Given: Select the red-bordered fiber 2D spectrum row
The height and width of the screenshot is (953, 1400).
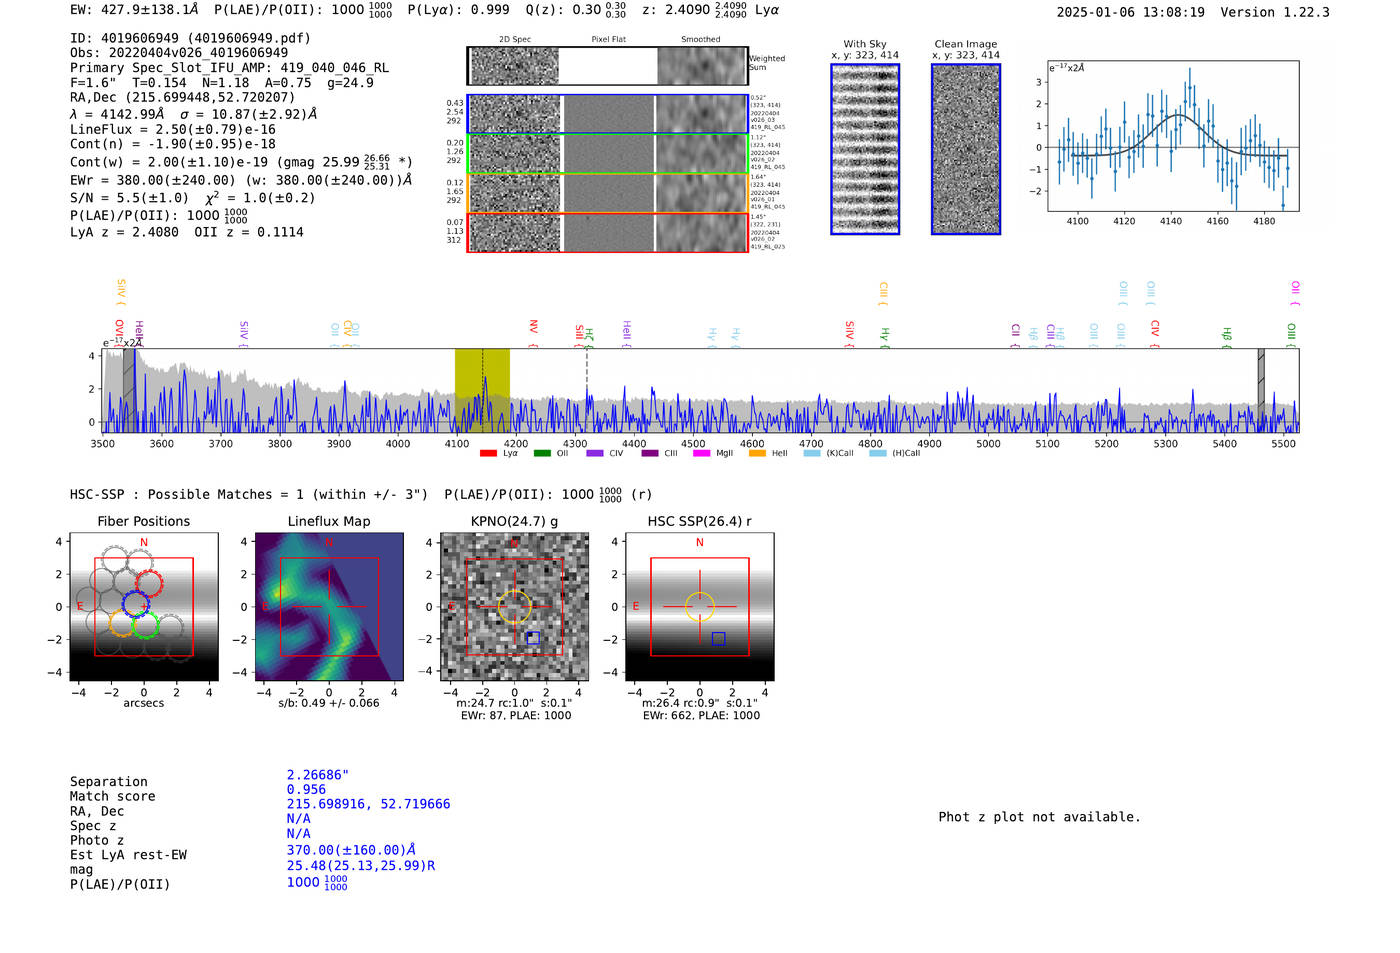Looking at the screenshot, I should pos(607,232).
